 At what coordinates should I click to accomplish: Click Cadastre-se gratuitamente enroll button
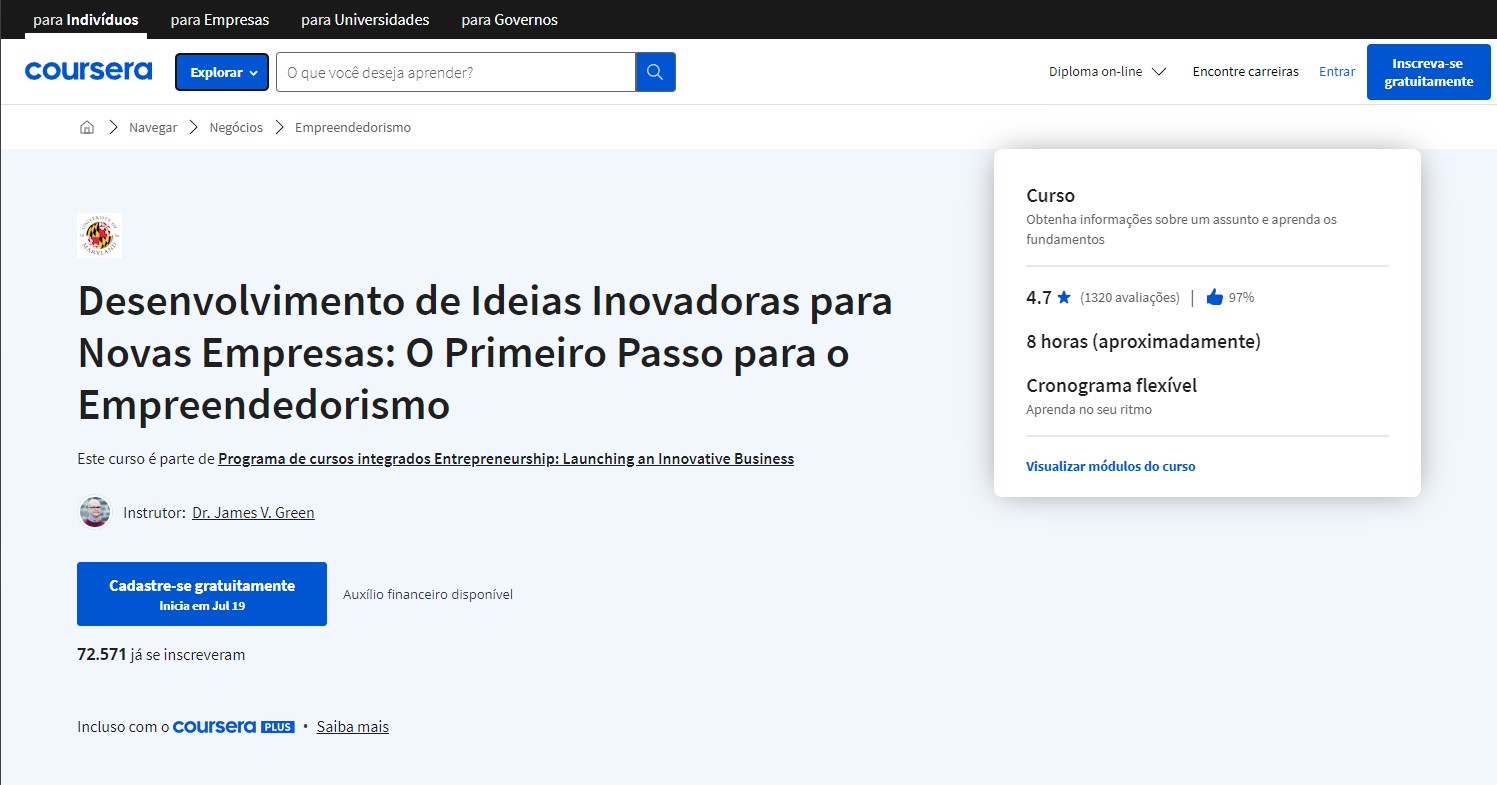click(x=202, y=594)
